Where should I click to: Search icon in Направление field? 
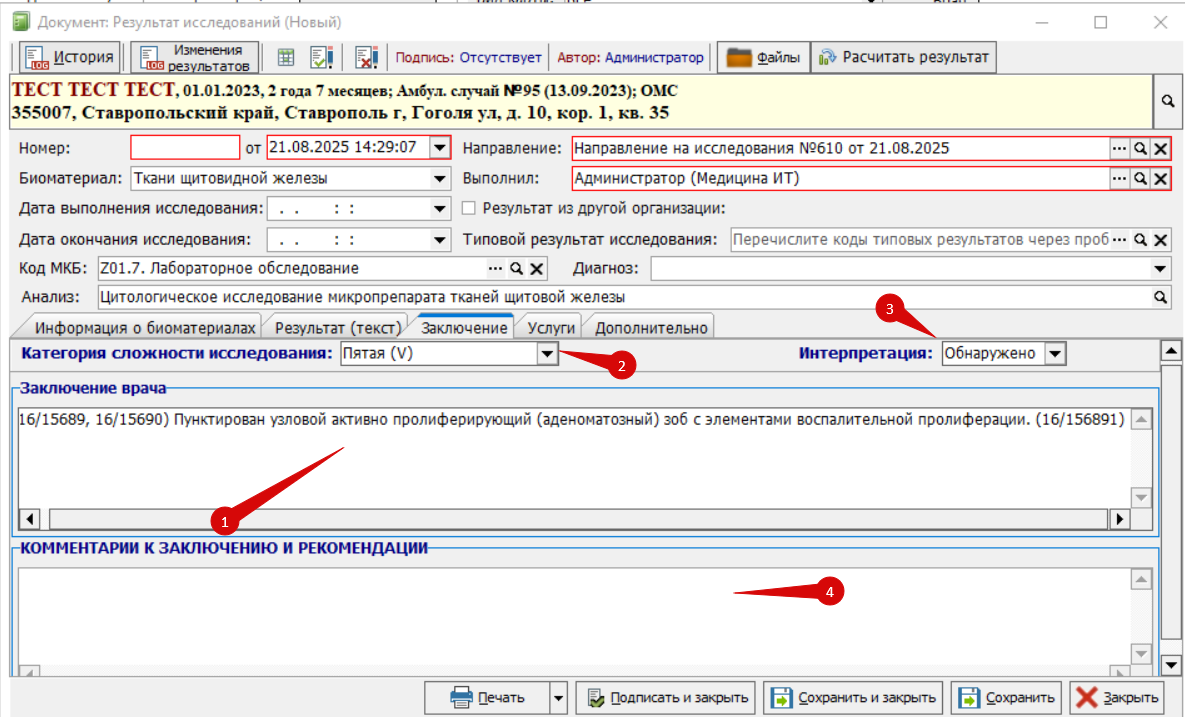pyautogui.click(x=1140, y=149)
